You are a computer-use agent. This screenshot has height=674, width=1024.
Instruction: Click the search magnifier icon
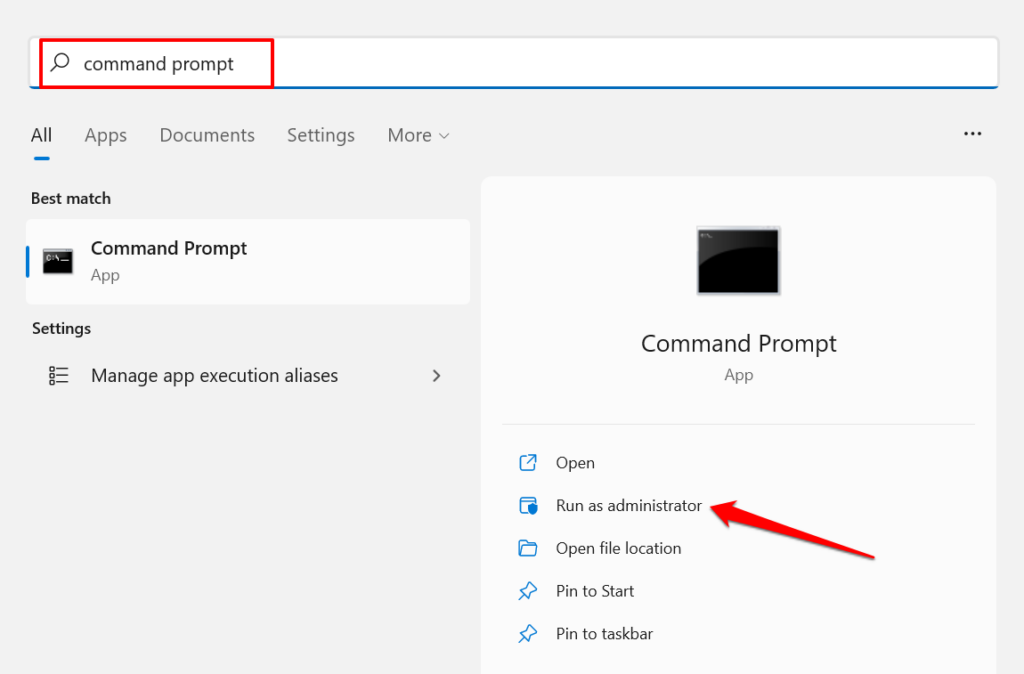click(x=61, y=63)
